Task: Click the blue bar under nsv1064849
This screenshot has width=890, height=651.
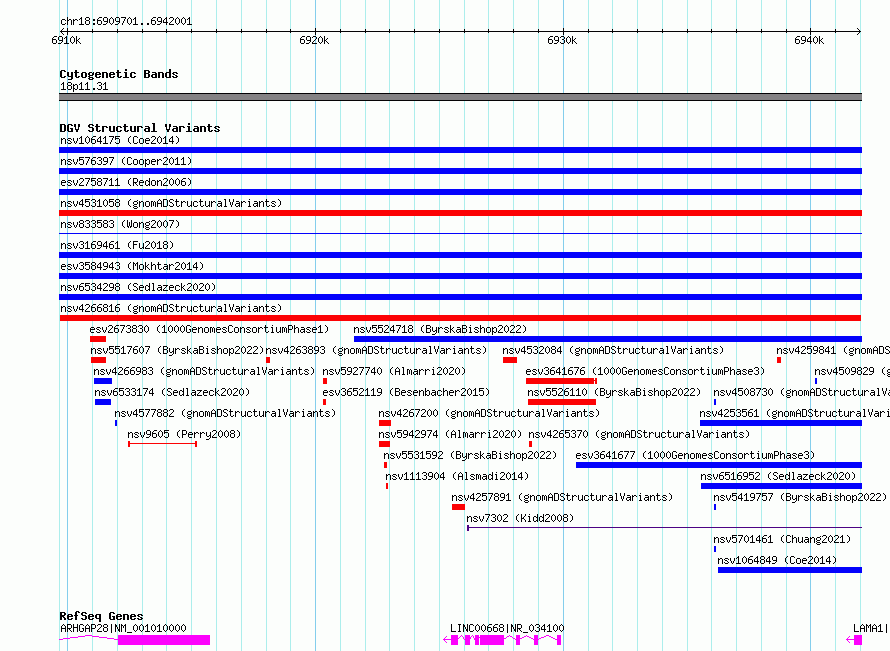Action: 790,570
